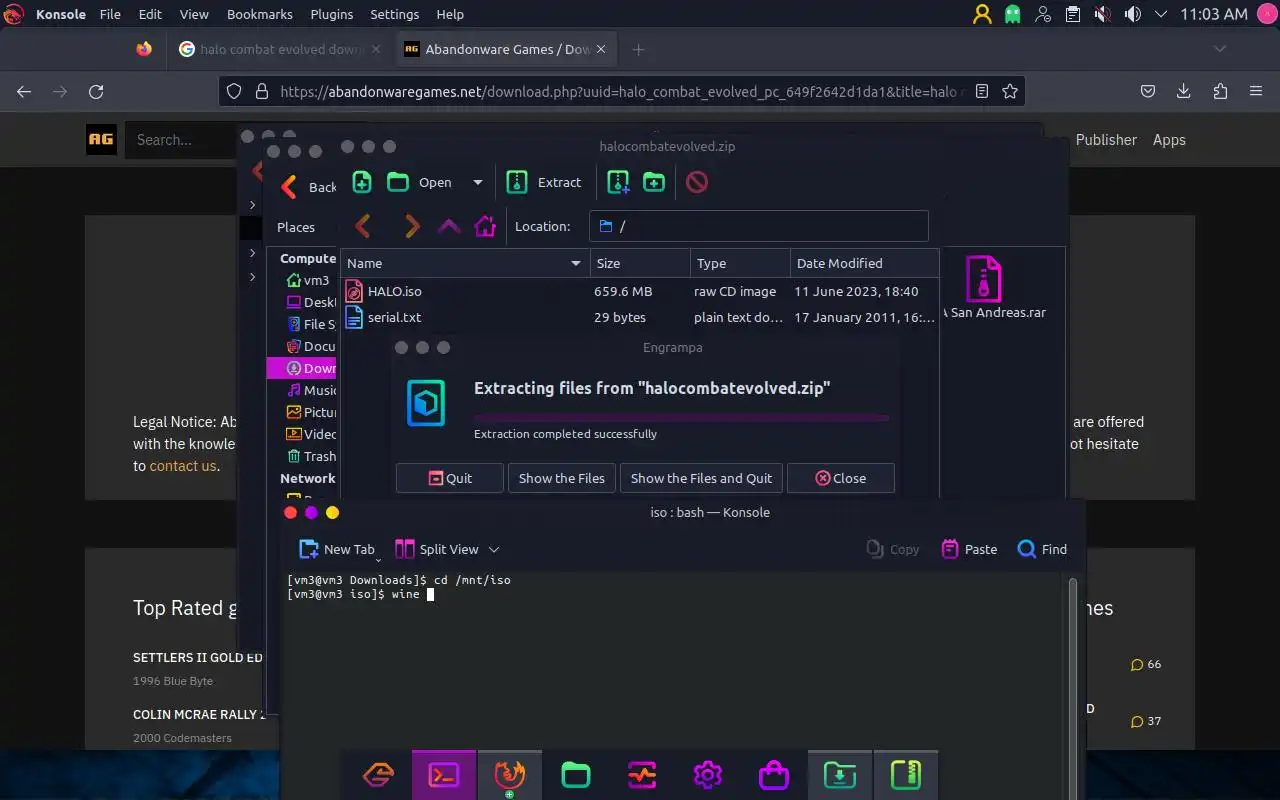The height and width of the screenshot is (800, 1280).
Task: Click the Copy button in Konsole
Action: (x=893, y=549)
